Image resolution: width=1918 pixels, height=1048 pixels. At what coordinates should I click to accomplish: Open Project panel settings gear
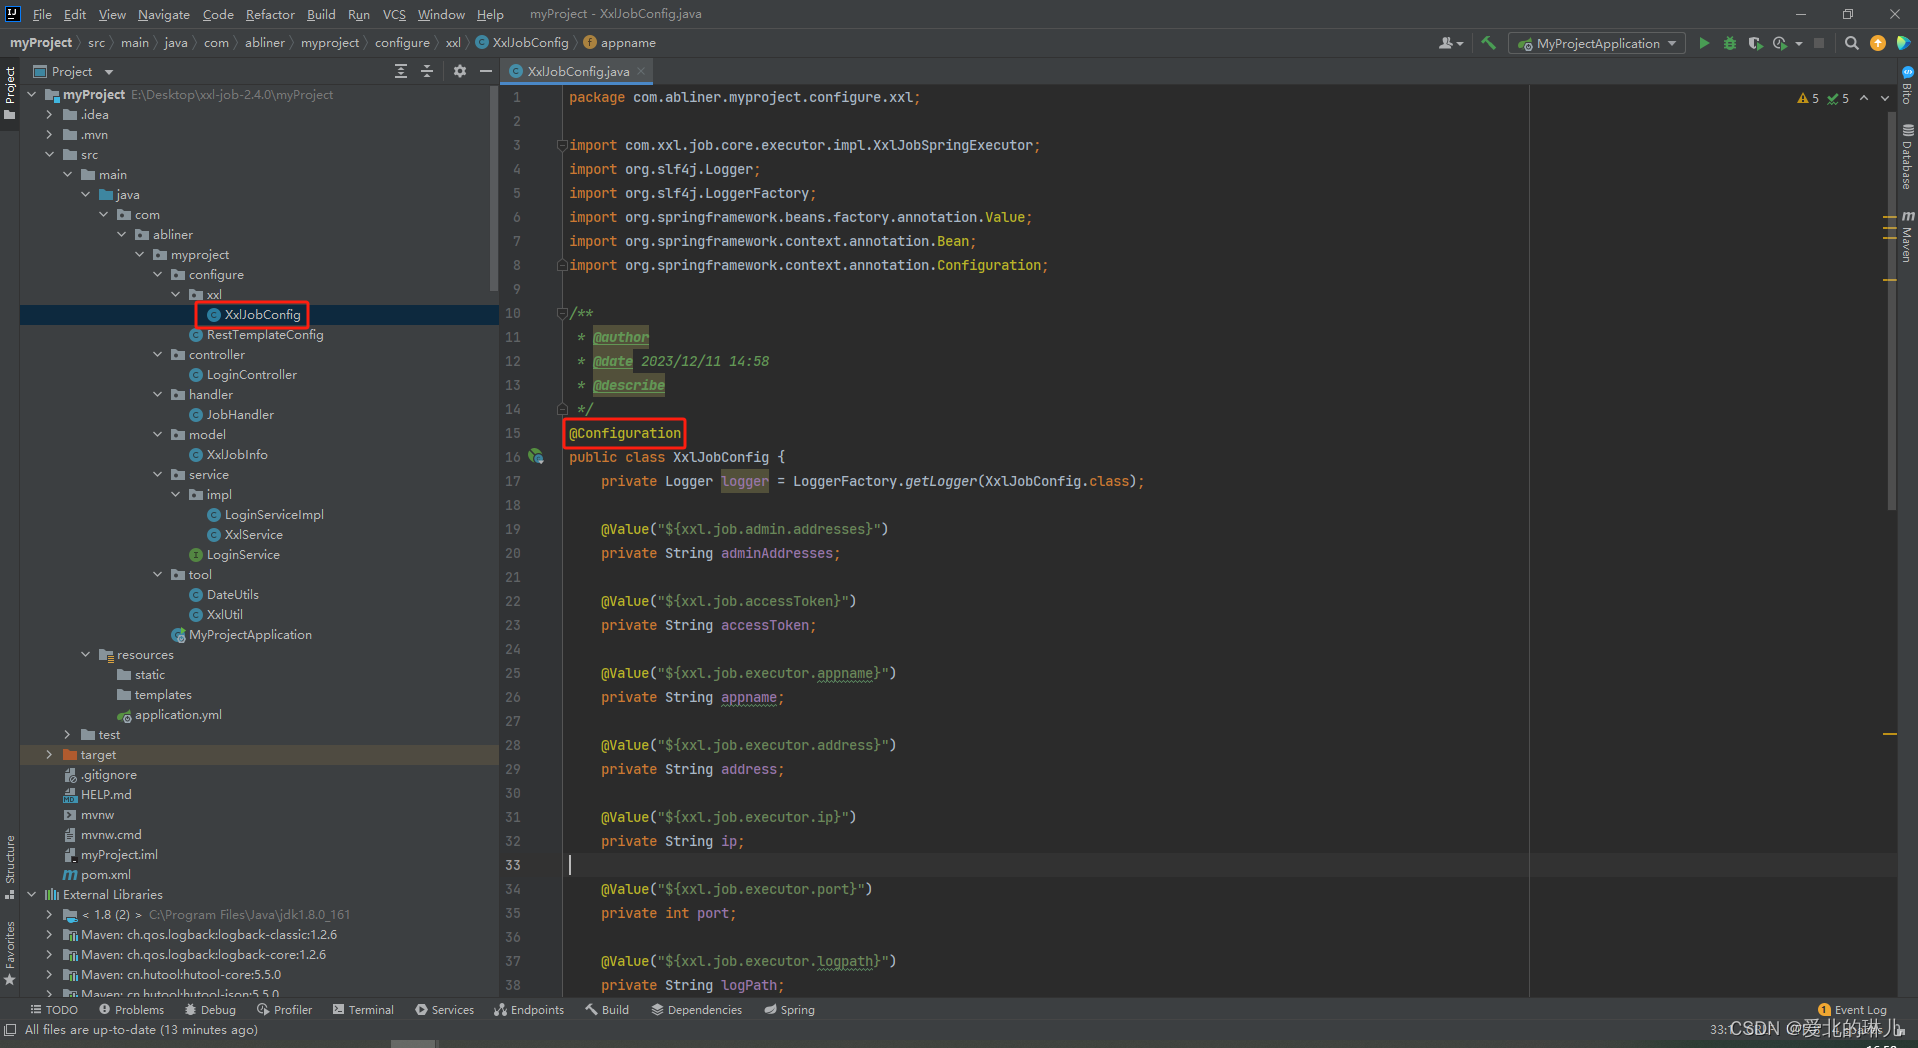coord(460,71)
